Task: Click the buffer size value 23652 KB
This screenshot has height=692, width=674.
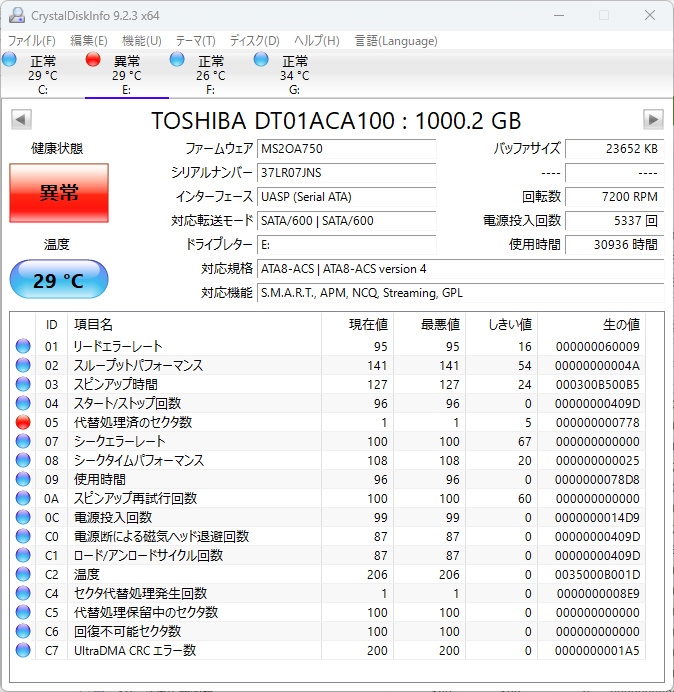Action: [x=614, y=149]
